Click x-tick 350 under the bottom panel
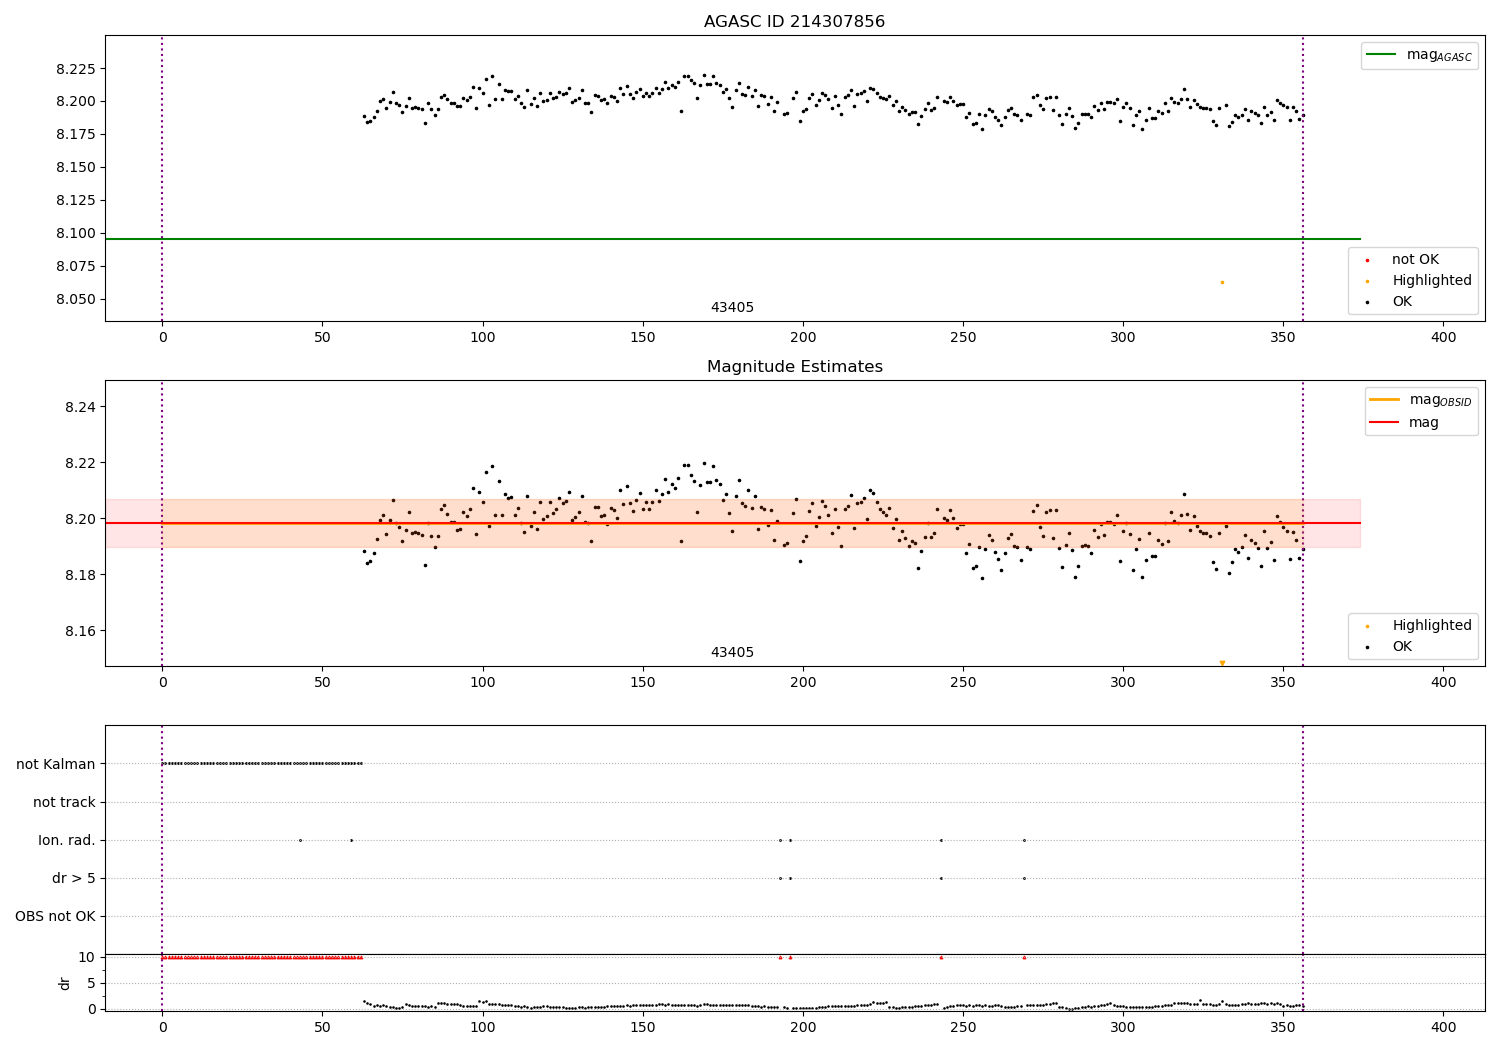 coord(1283,1028)
